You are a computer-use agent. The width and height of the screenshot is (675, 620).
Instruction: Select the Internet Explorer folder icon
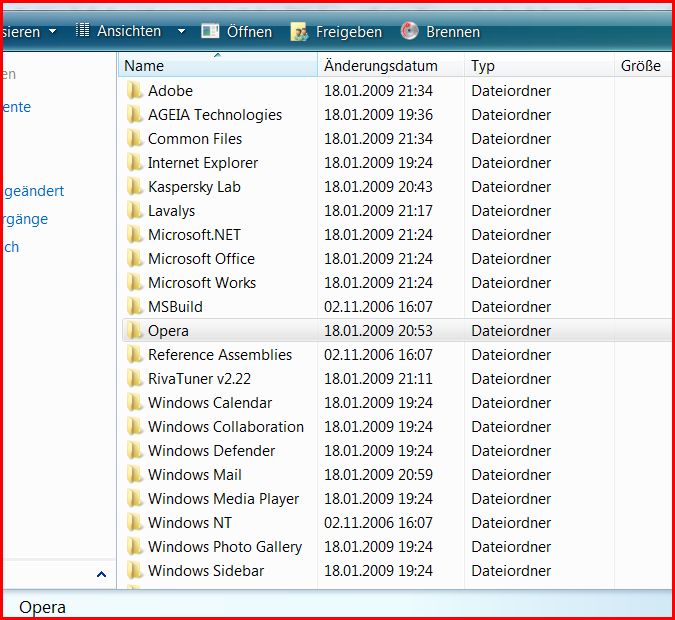coord(135,163)
